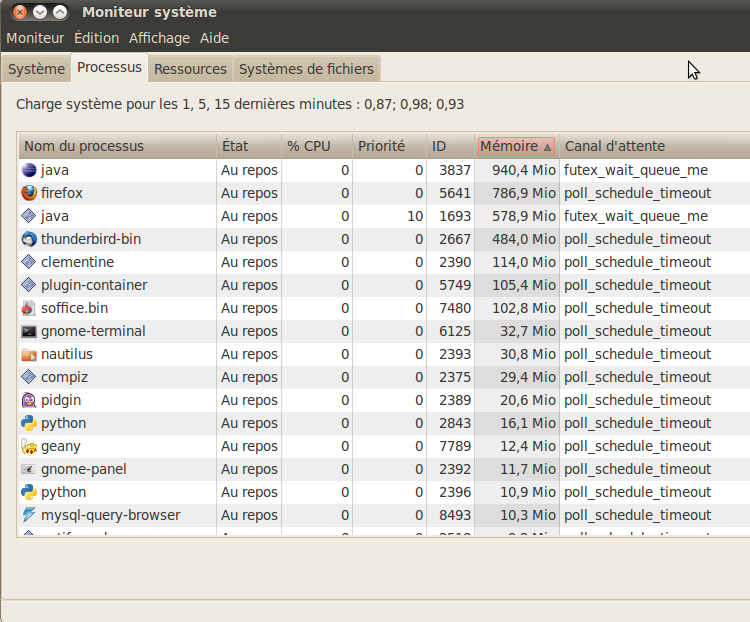The width and height of the screenshot is (750, 622).
Task: Click the plugin-container process icon
Action: [29, 285]
